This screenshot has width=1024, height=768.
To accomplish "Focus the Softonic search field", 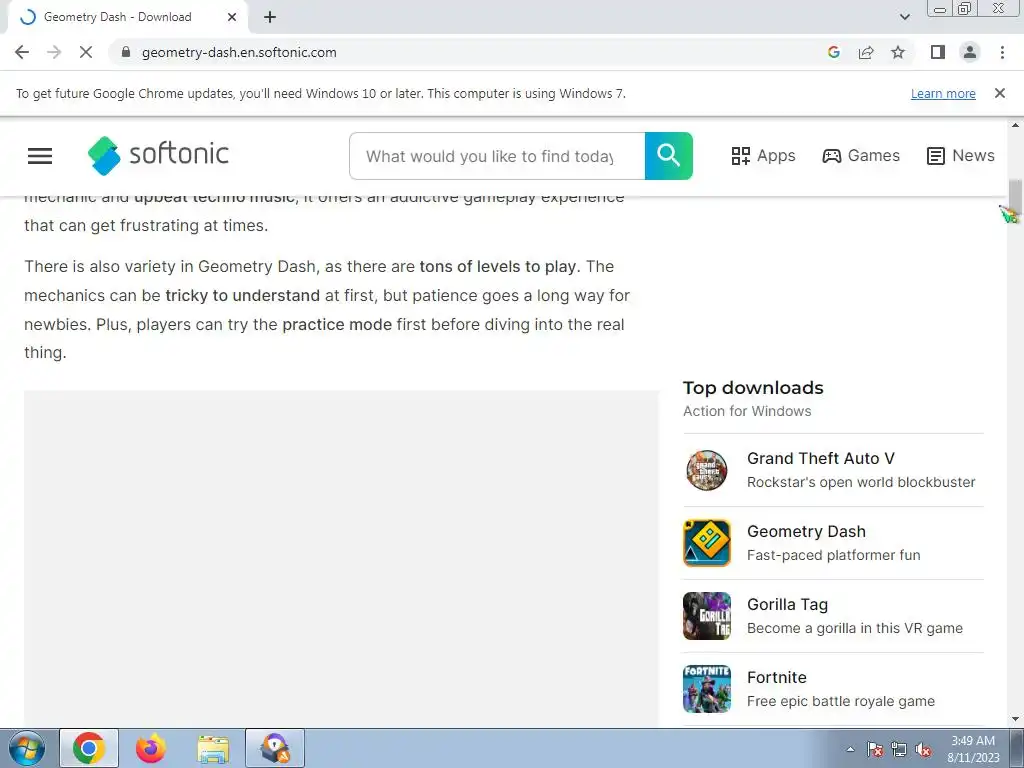I will 497,156.
